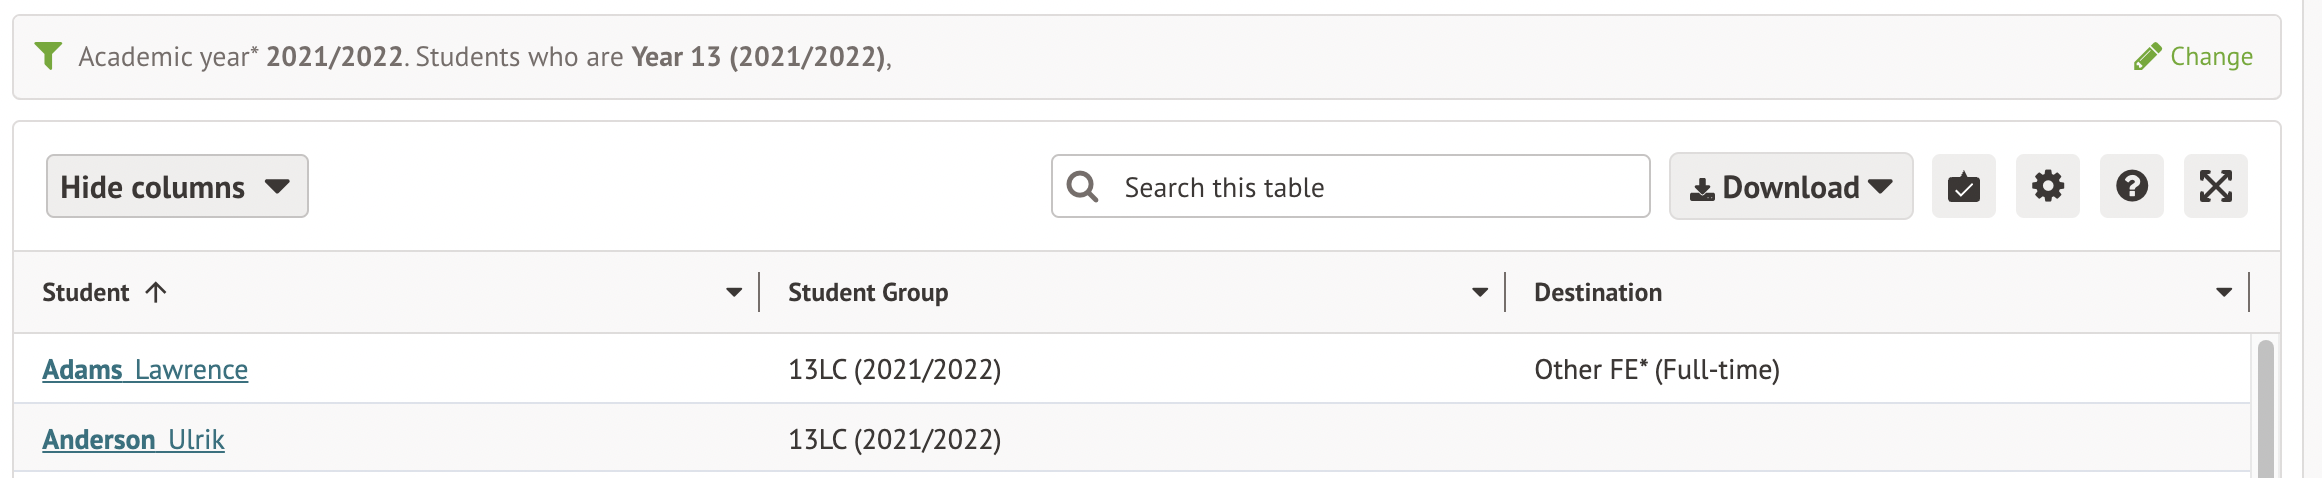
Task: Expand the Student column menu arrow
Action: pyautogui.click(x=734, y=293)
